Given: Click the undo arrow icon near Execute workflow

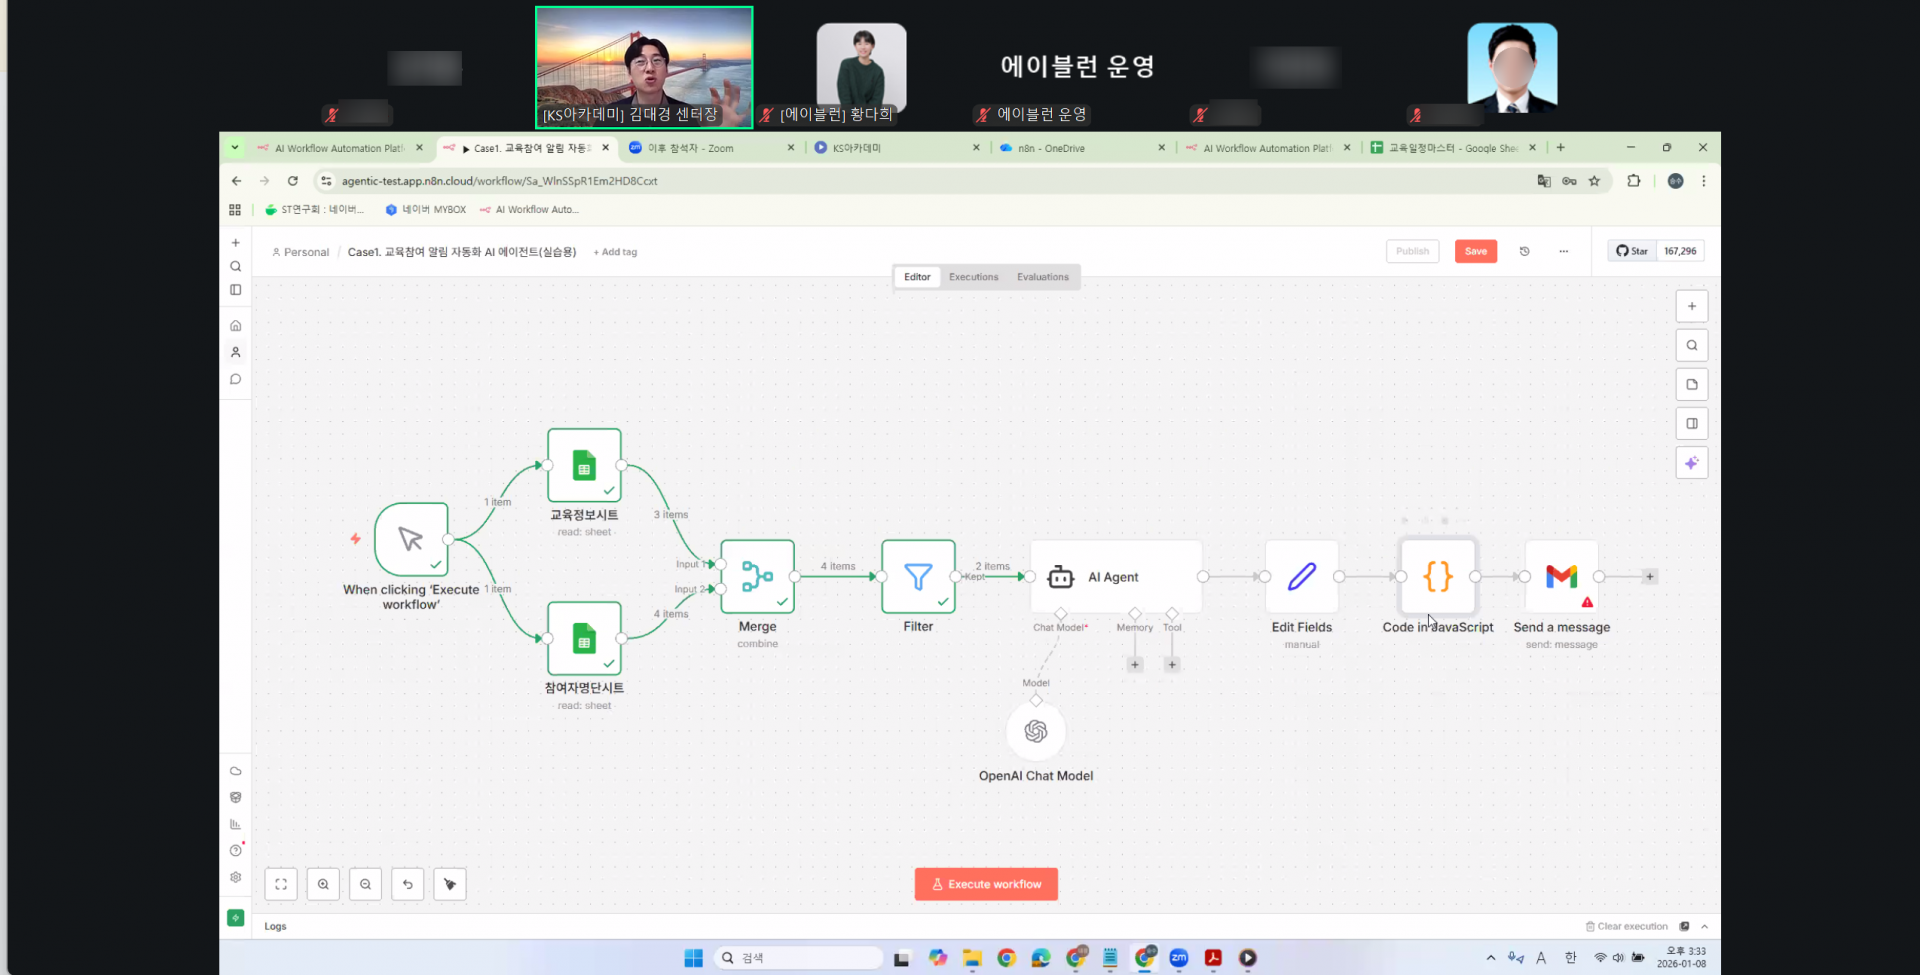Looking at the screenshot, I should [407, 884].
